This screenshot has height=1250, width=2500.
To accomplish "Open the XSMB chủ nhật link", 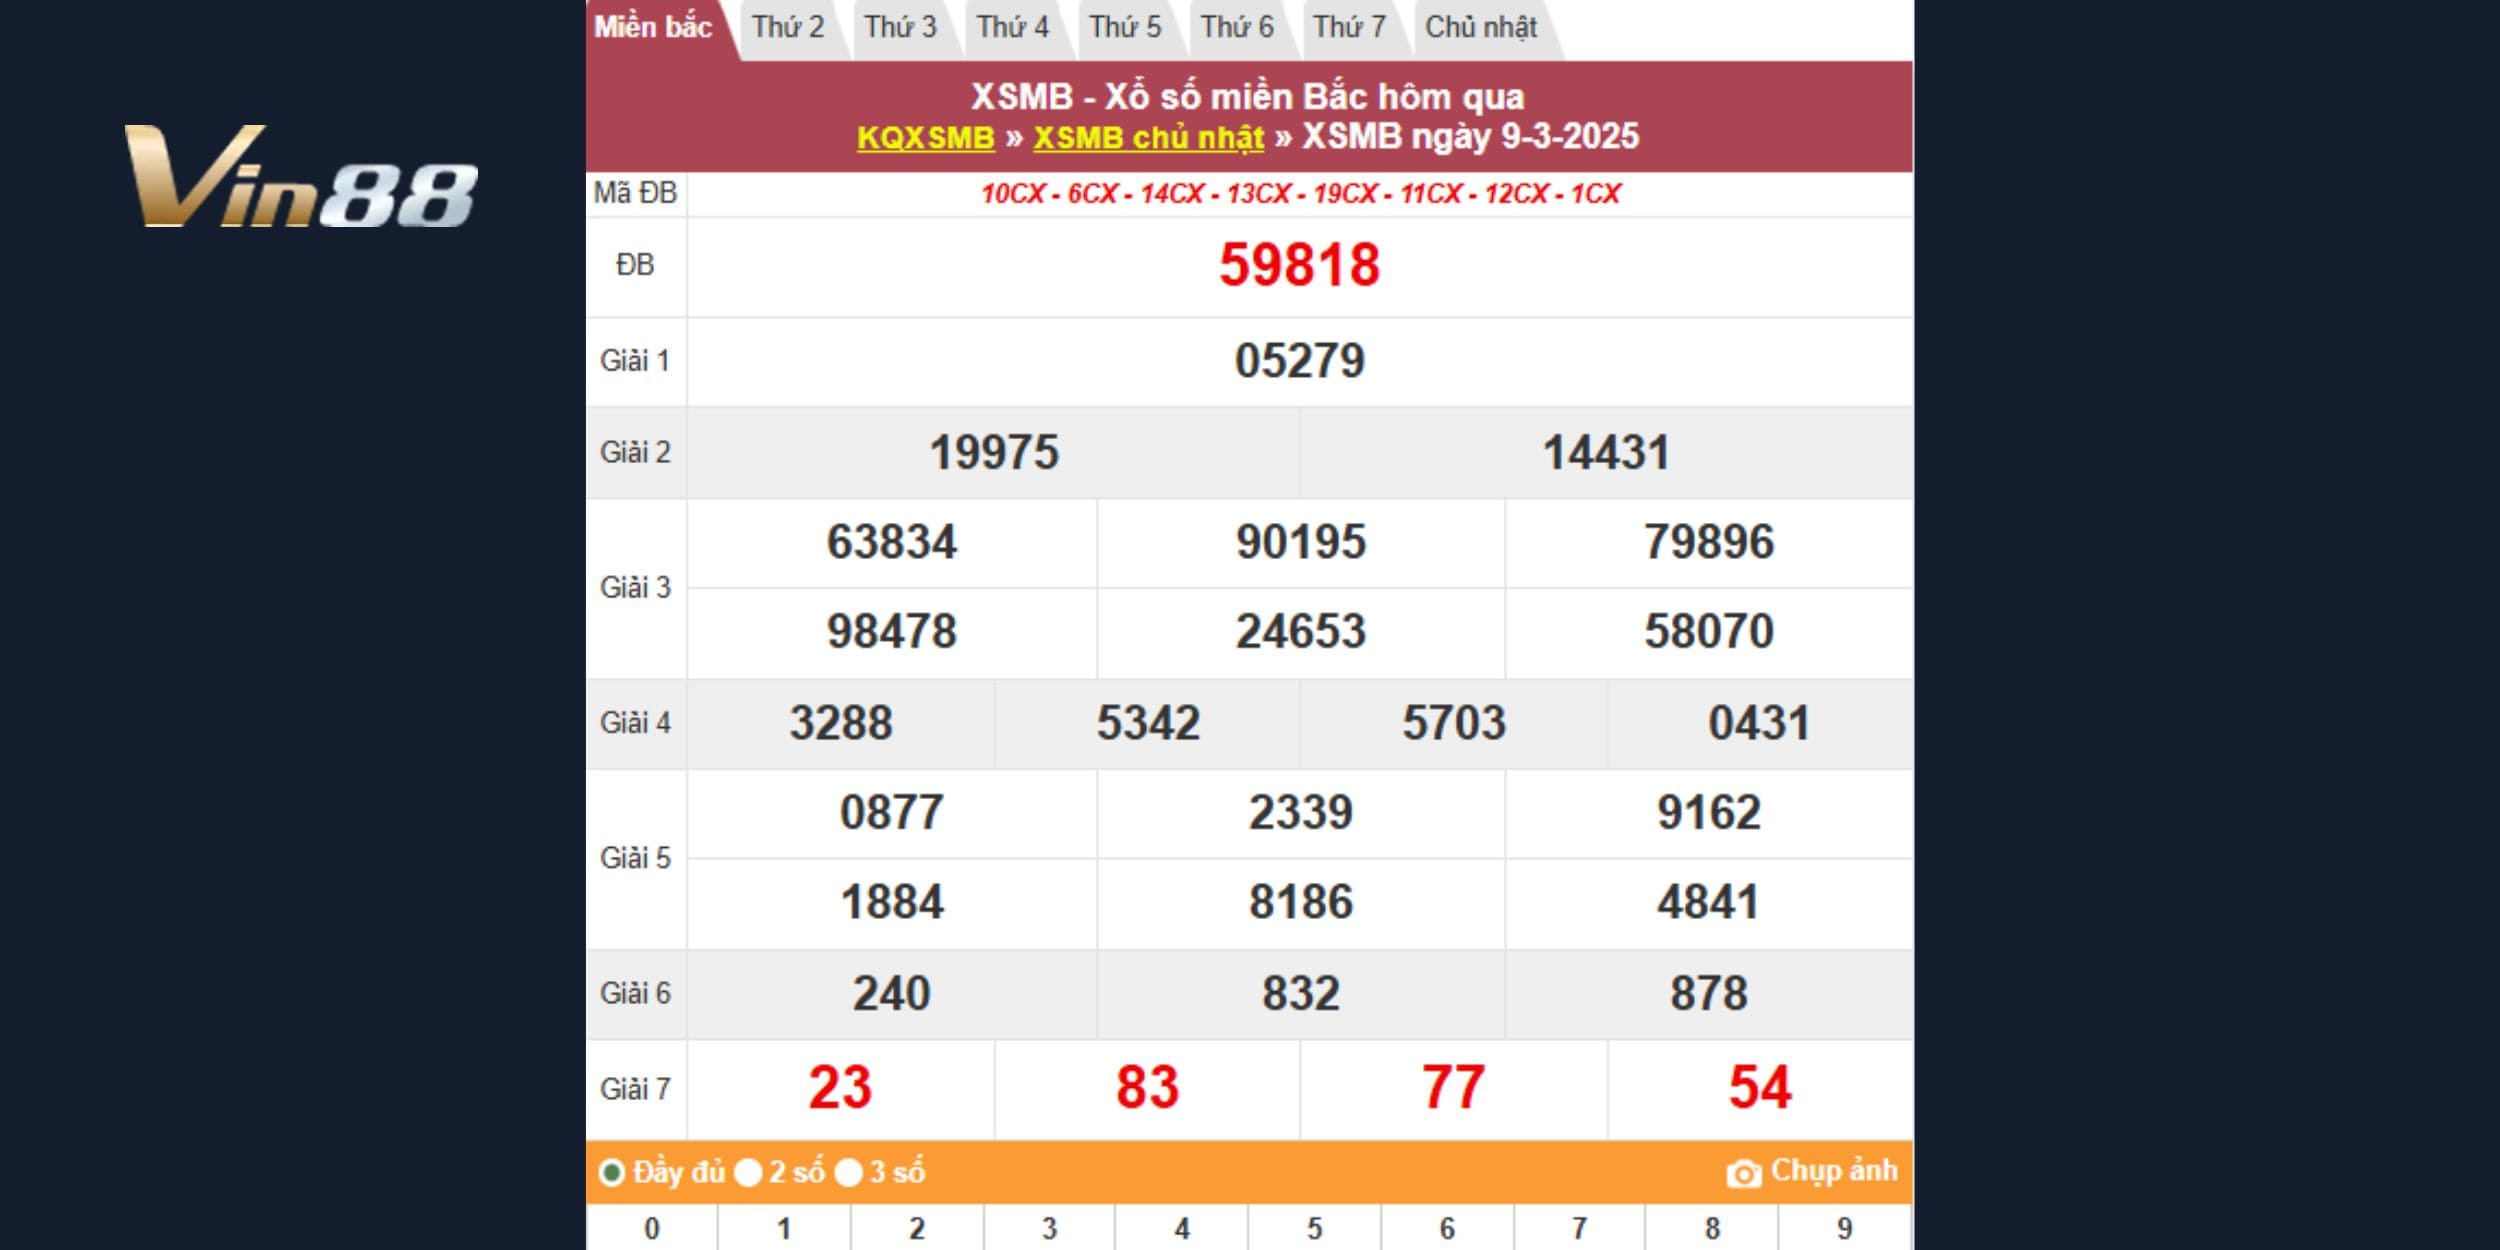I will (x=1149, y=138).
